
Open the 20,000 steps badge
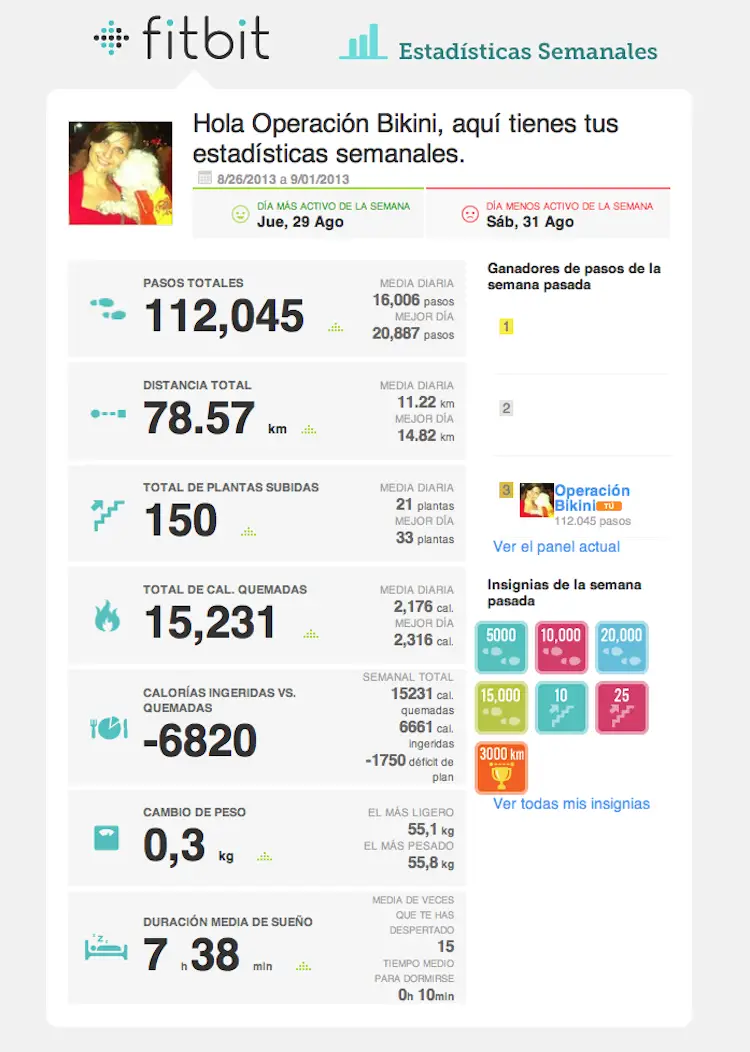(x=622, y=647)
